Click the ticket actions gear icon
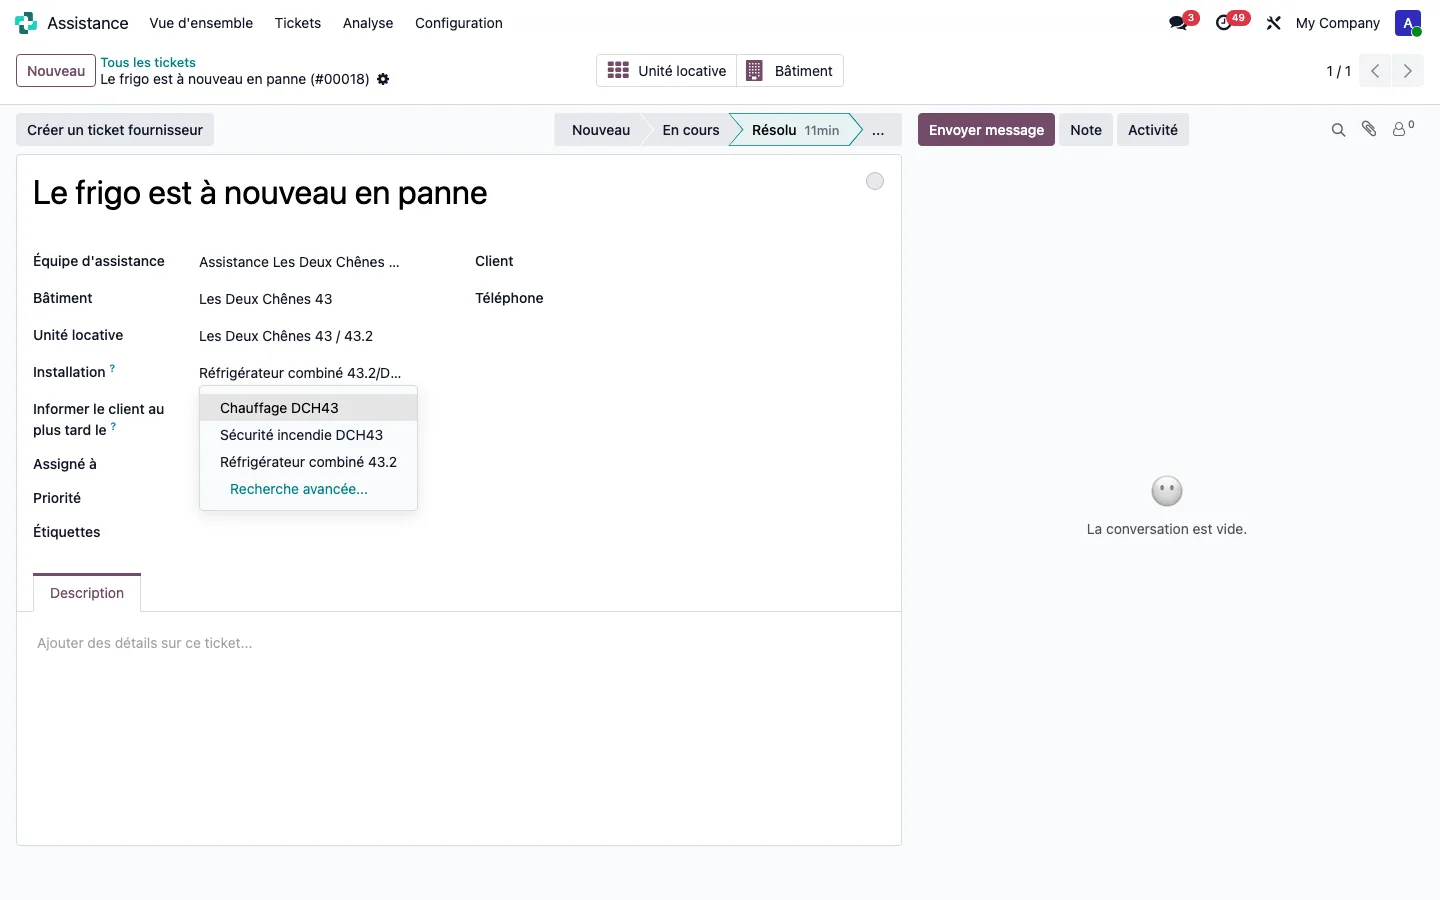This screenshot has height=900, width=1440. point(383,79)
